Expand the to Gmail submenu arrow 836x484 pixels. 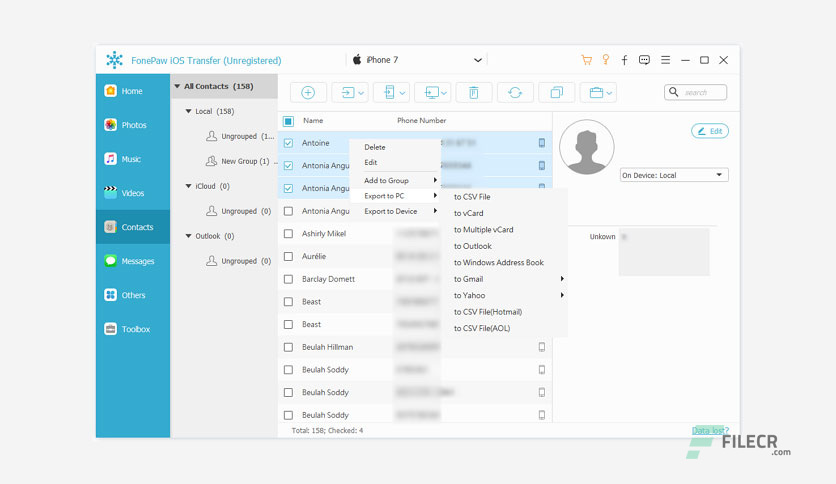tap(562, 279)
